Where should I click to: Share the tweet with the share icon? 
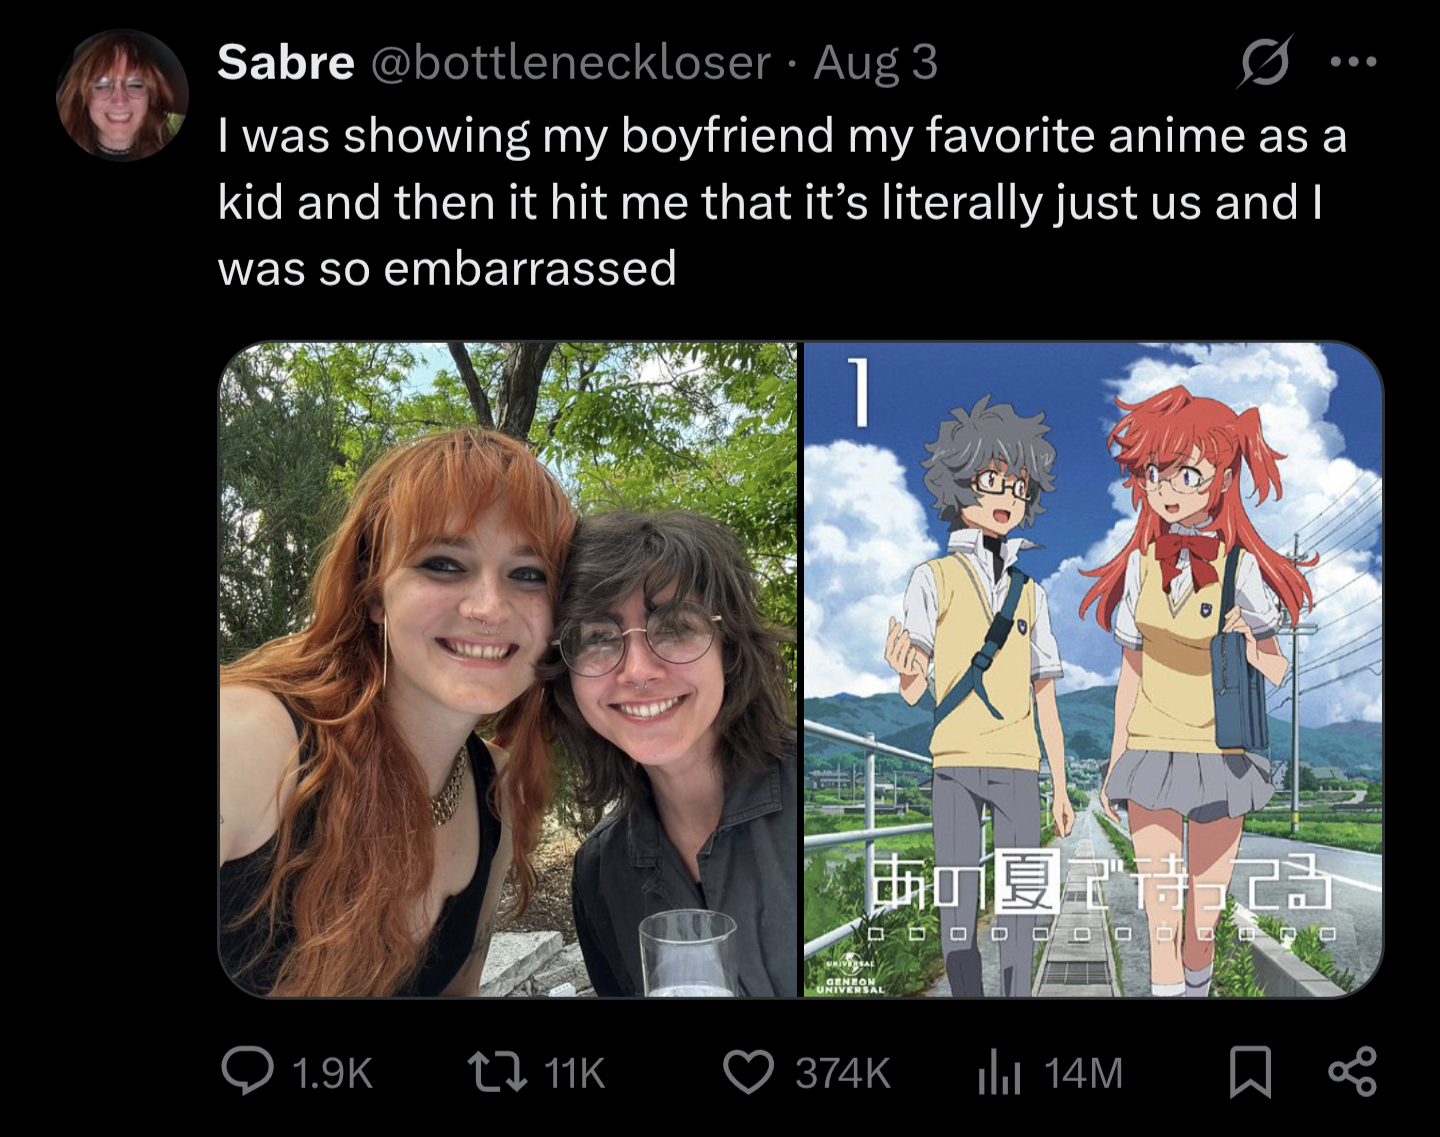pos(1352,1072)
